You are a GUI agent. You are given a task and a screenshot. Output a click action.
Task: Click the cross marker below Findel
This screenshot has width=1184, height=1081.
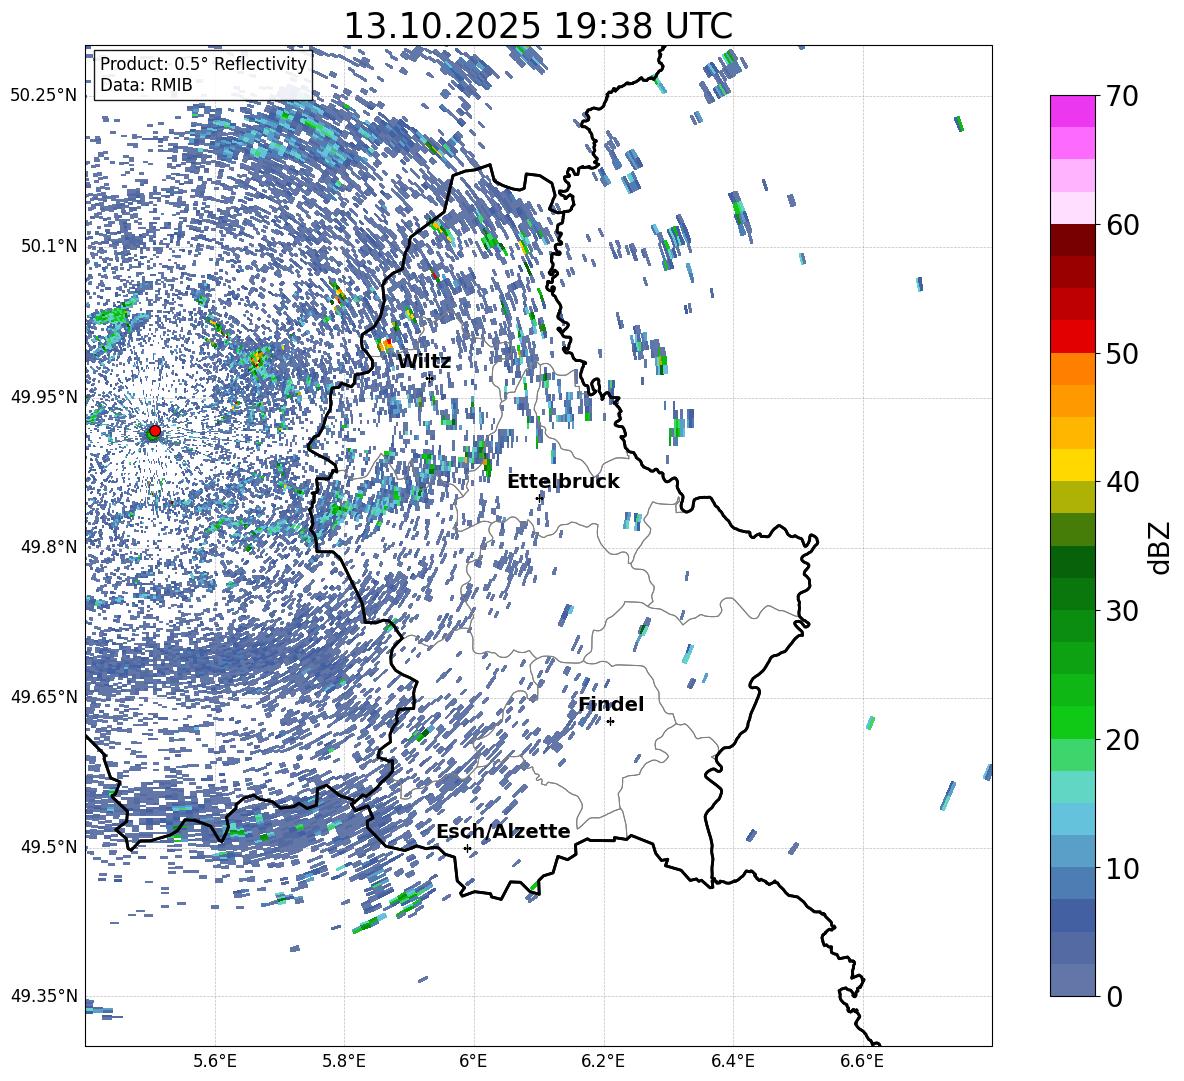click(x=610, y=722)
